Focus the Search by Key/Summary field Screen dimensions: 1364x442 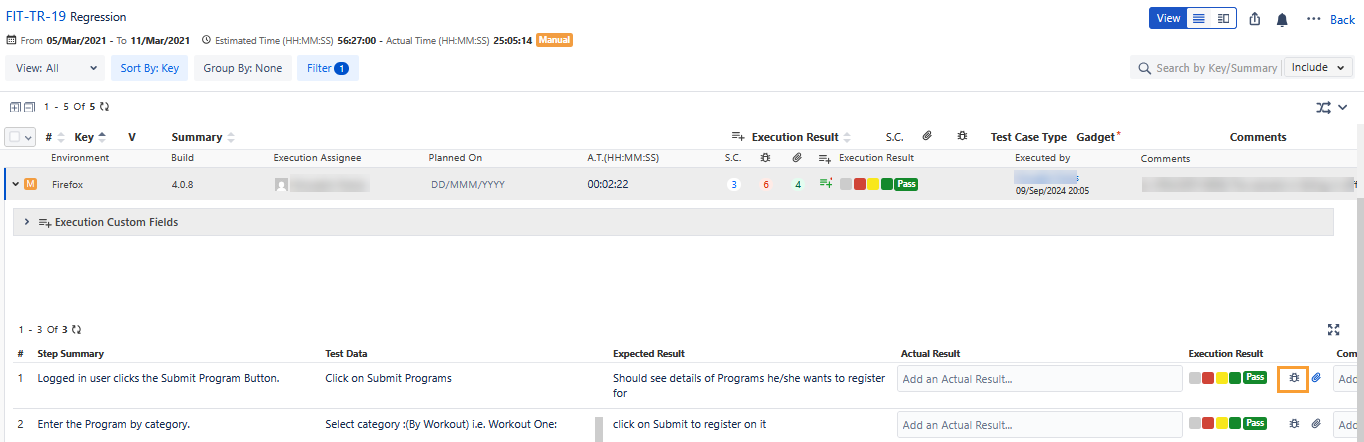pyautogui.click(x=1216, y=68)
